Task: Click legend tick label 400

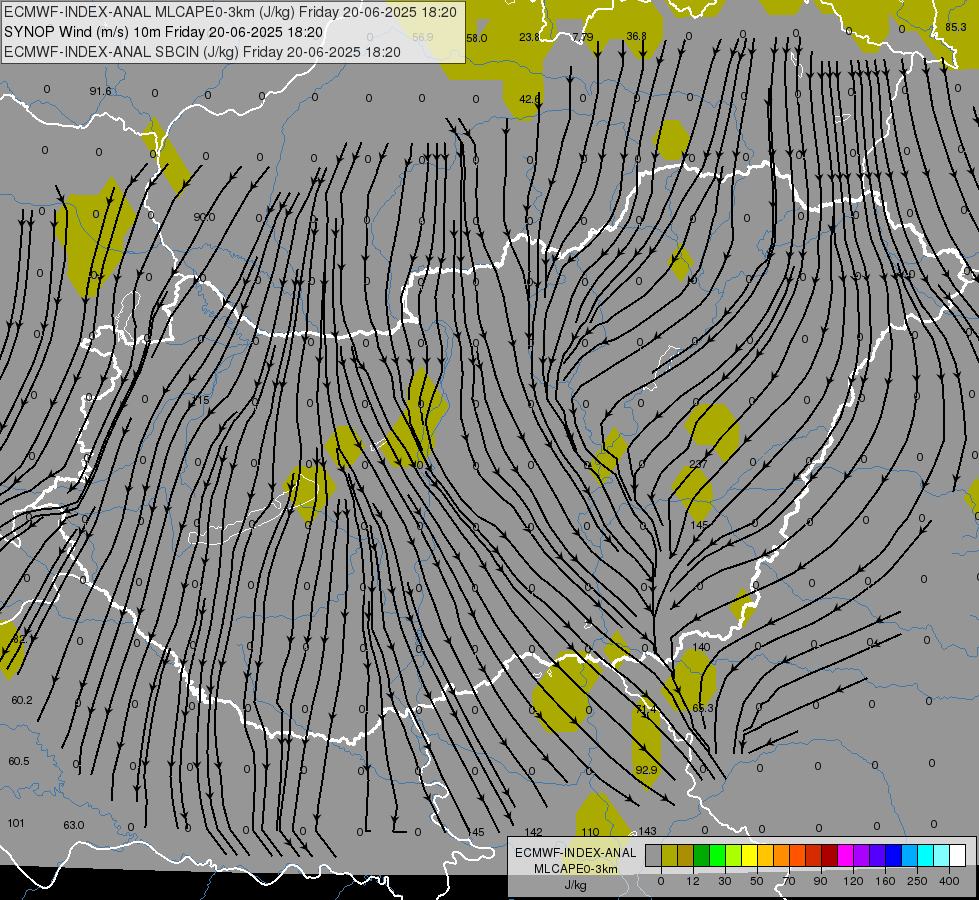Action: 949,881
